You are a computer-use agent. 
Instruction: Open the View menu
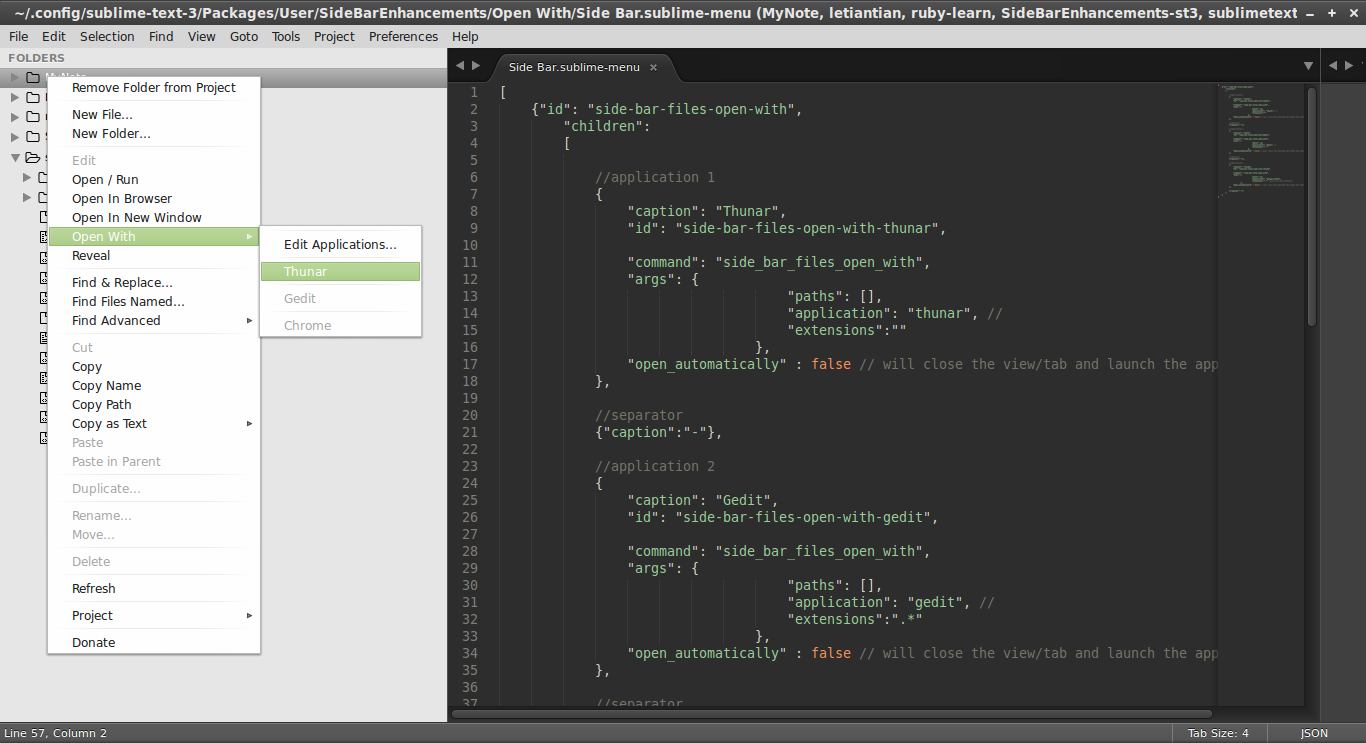point(202,36)
